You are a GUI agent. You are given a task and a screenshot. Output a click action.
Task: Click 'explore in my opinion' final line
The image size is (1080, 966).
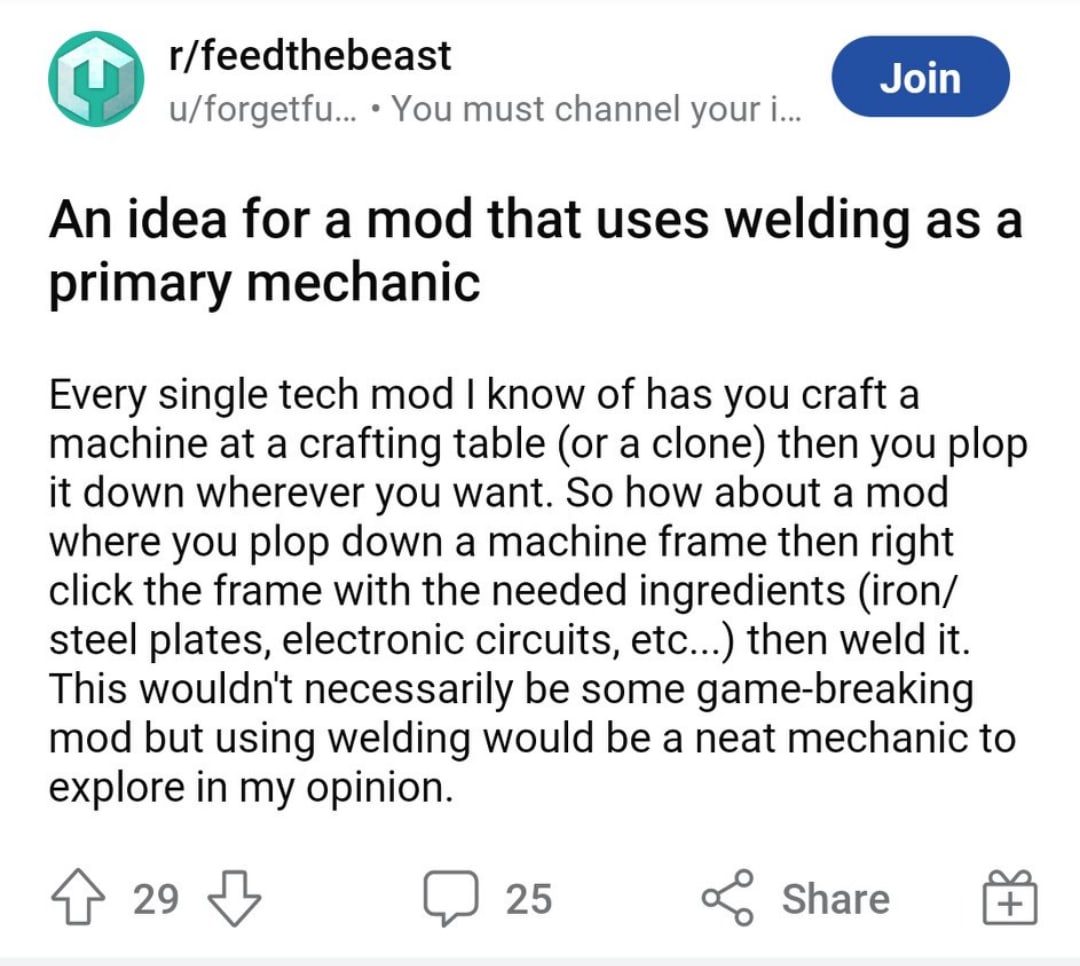pos(251,787)
